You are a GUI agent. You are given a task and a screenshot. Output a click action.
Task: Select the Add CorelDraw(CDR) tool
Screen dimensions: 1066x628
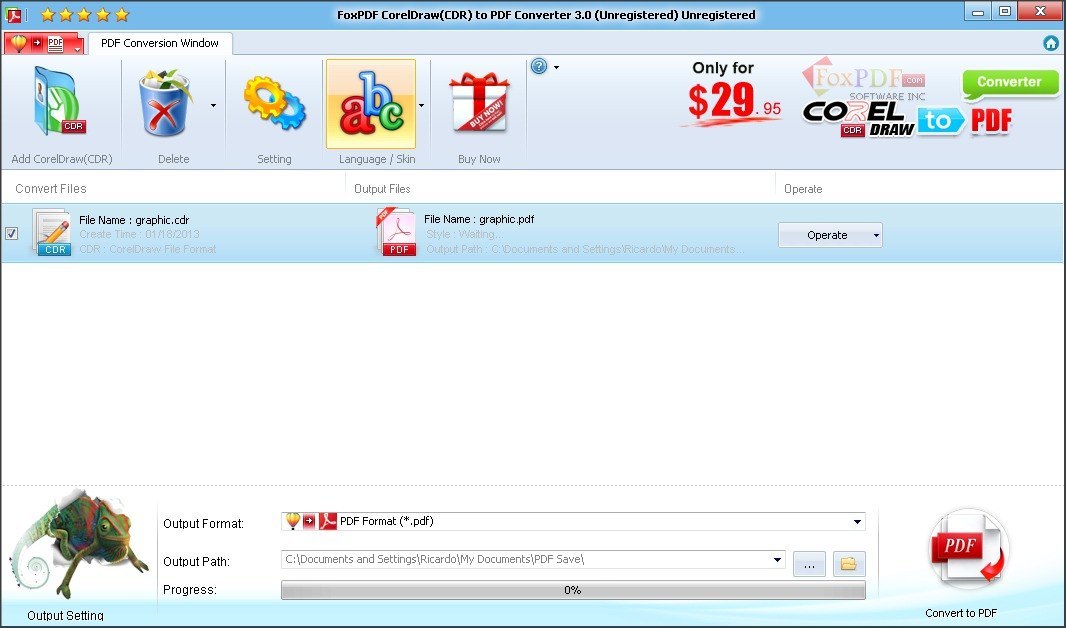pyautogui.click(x=60, y=100)
